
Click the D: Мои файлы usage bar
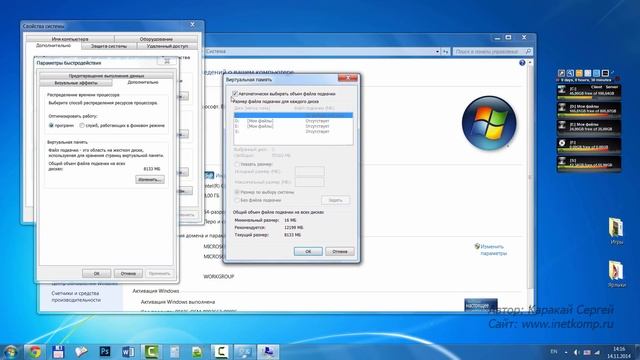click(589, 115)
